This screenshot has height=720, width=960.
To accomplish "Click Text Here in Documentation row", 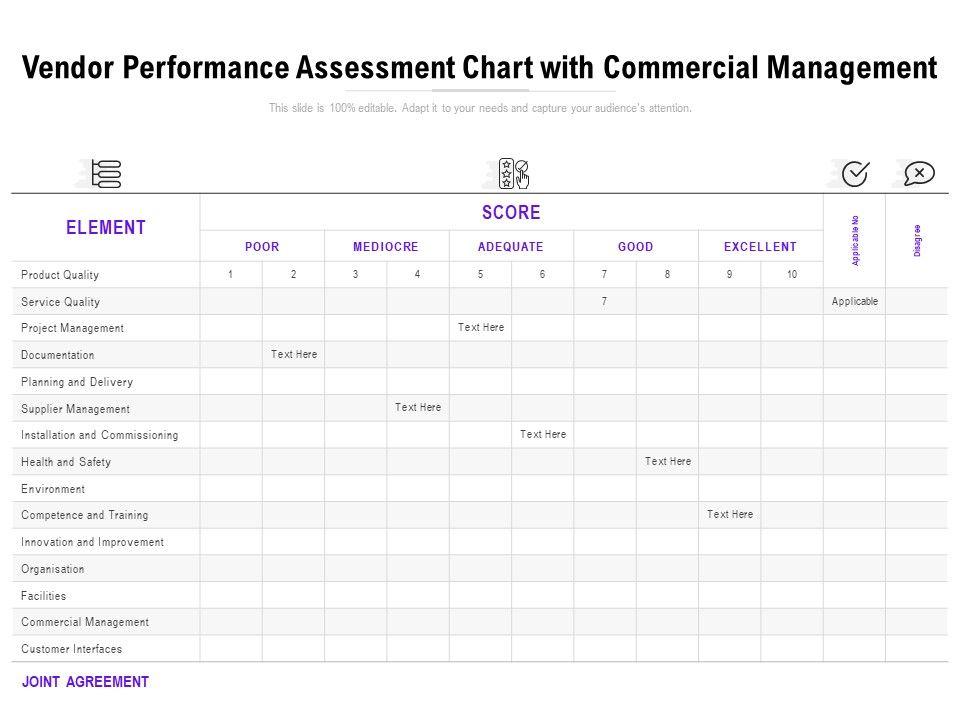I will click(x=294, y=354).
